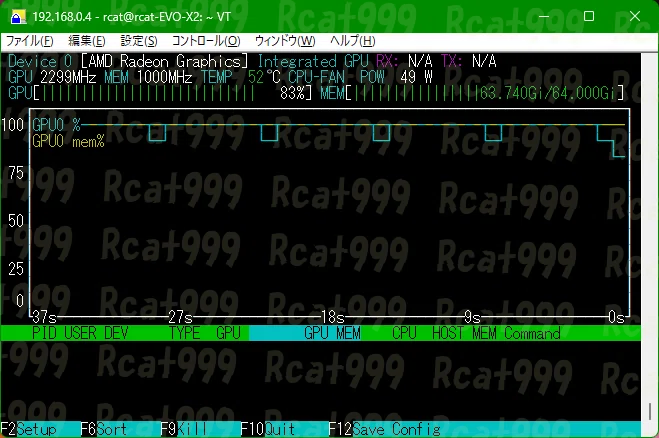
Task: Click the CPU column header
Action: 404,333
